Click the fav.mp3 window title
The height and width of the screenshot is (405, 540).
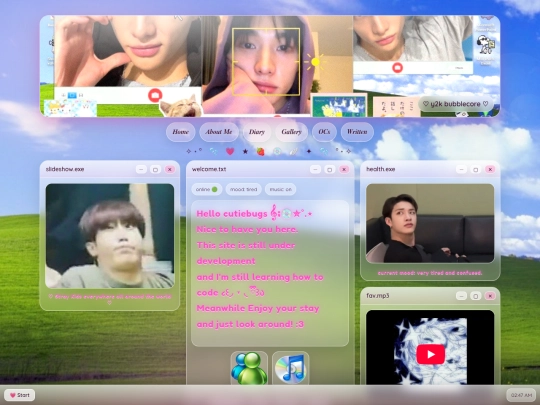point(378,296)
